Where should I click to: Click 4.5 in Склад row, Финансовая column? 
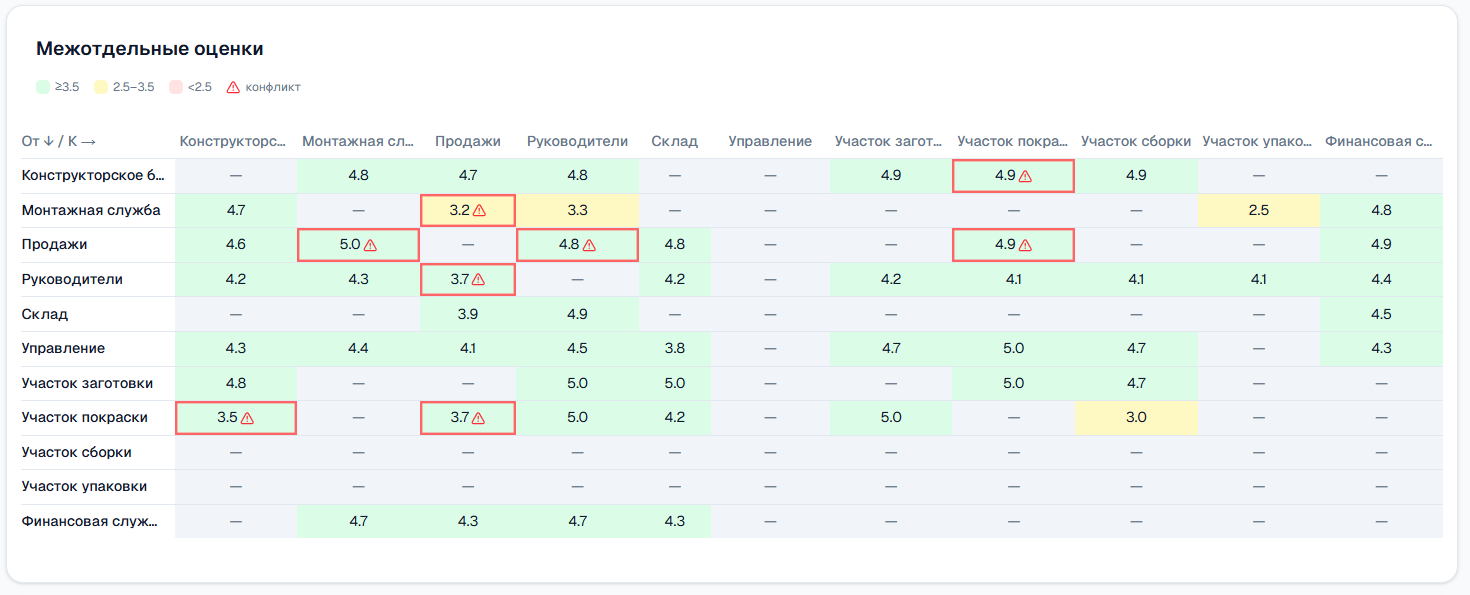pos(1381,314)
